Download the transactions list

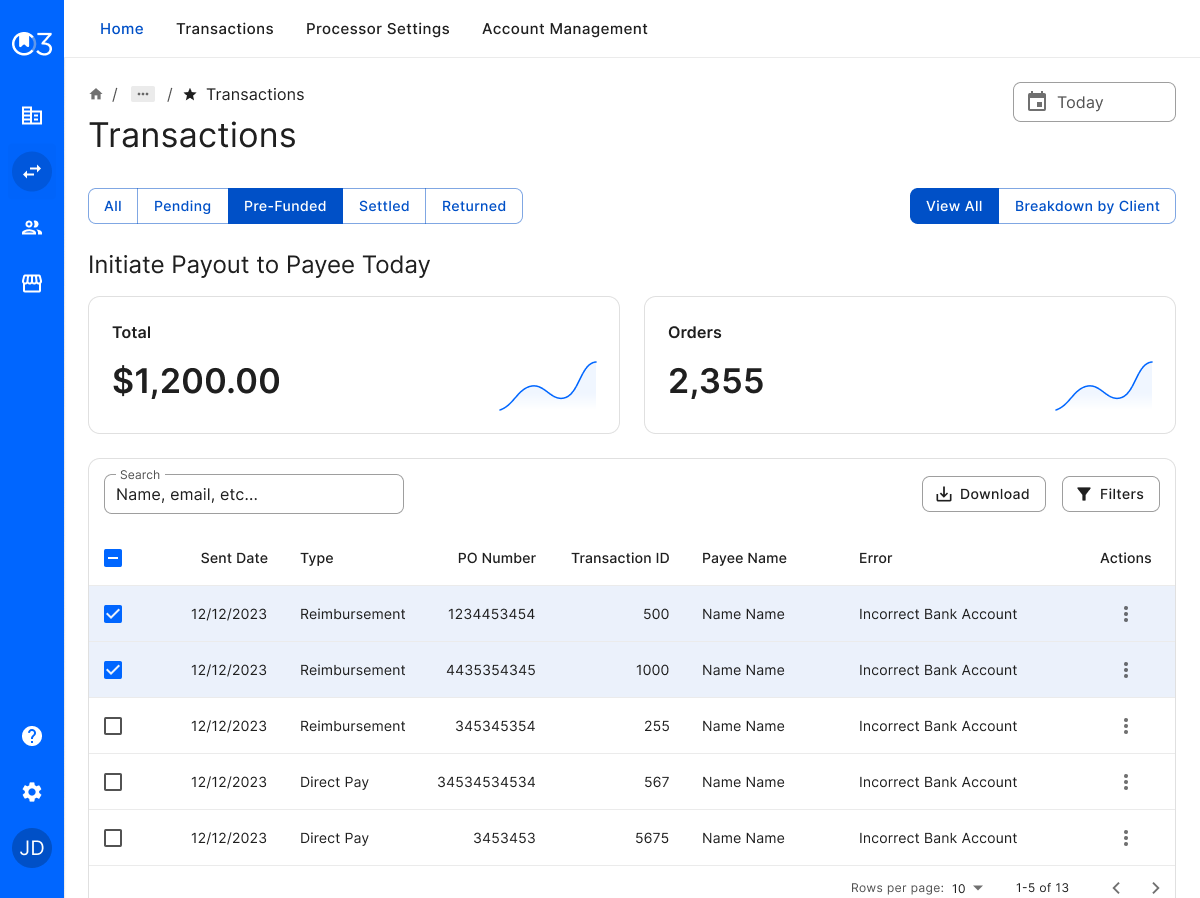click(x=983, y=493)
